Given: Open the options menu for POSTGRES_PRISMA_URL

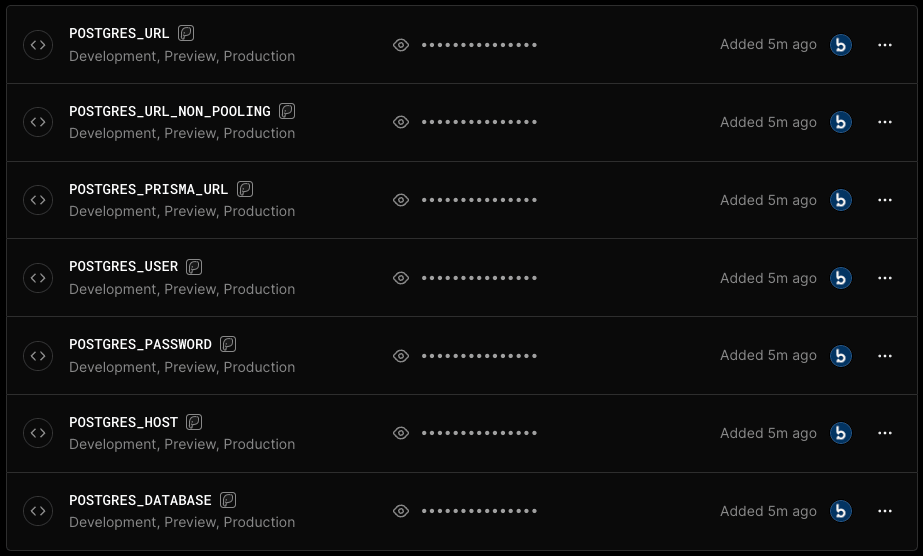Looking at the screenshot, I should coord(884,200).
